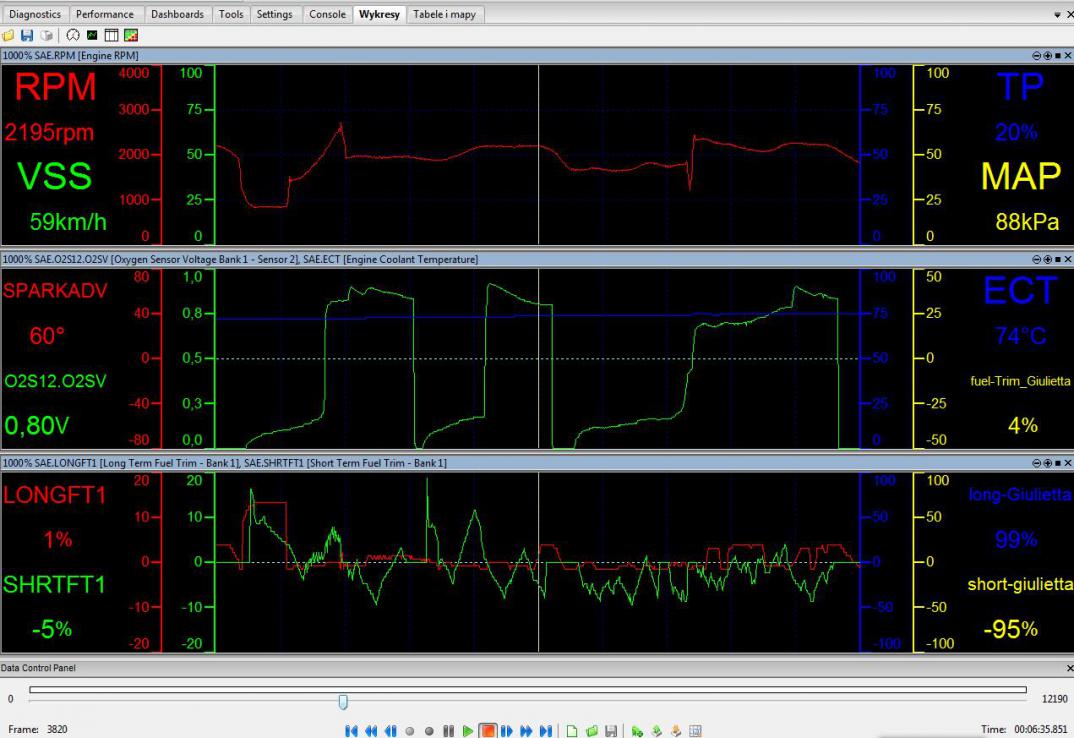Zoom in the Oxygen Sensor Voltage chart panel
Screen dimensions: 1074x738
pos(1047,259)
